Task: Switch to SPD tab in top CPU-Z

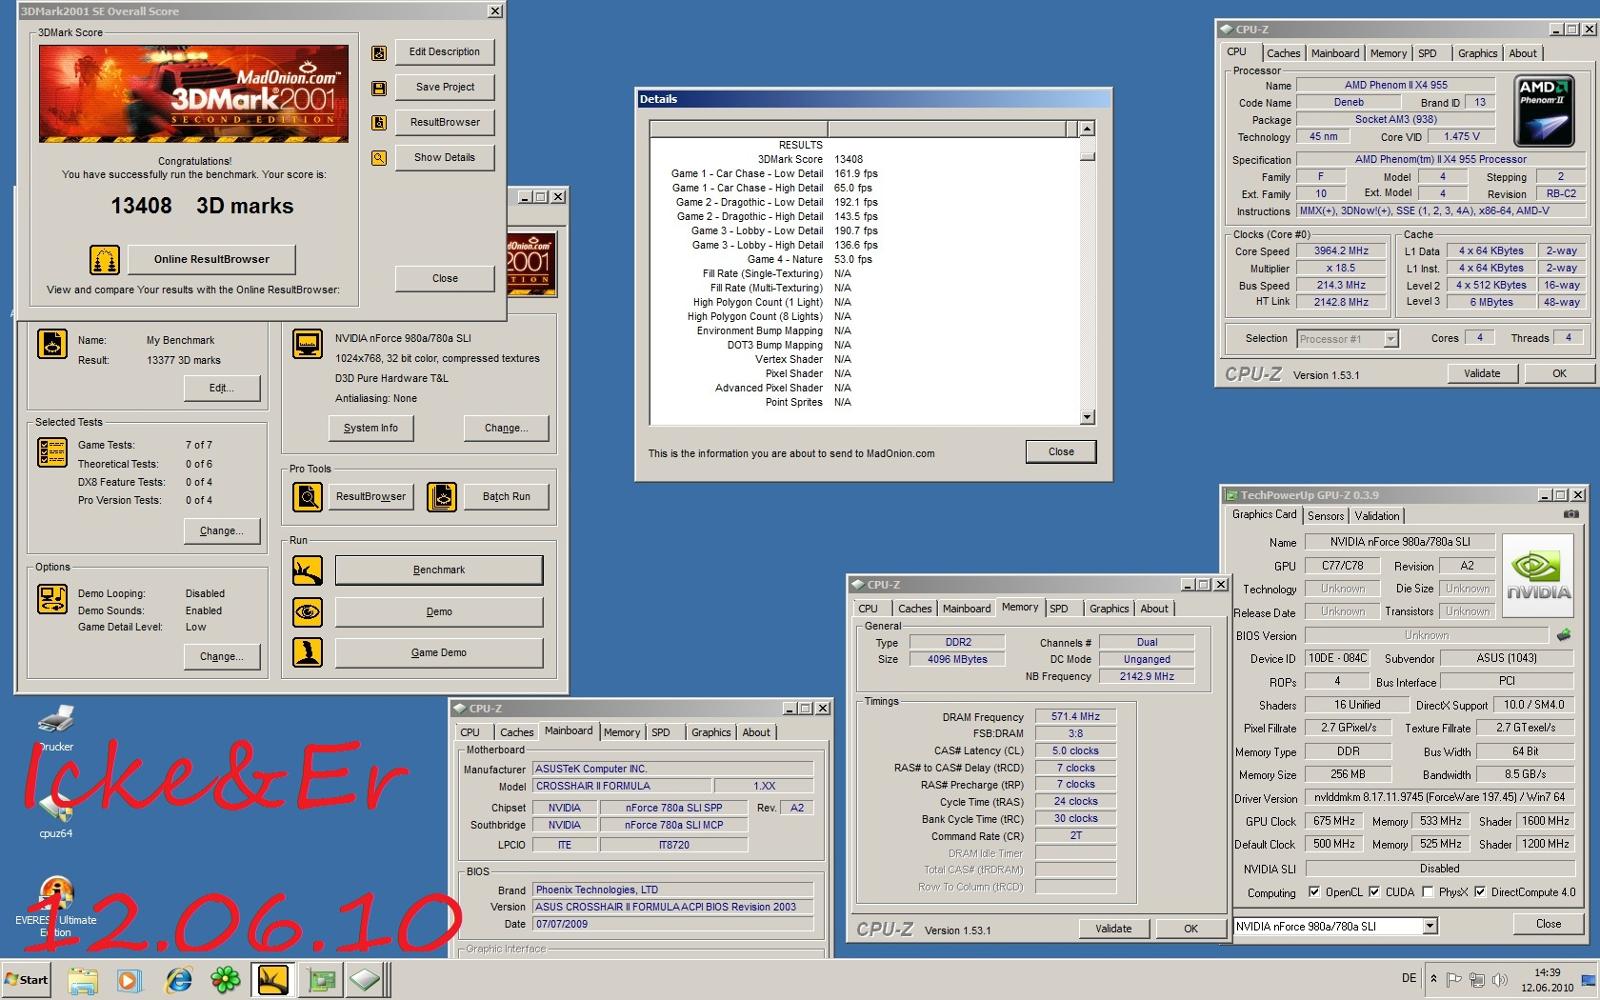Action: pos(1427,54)
